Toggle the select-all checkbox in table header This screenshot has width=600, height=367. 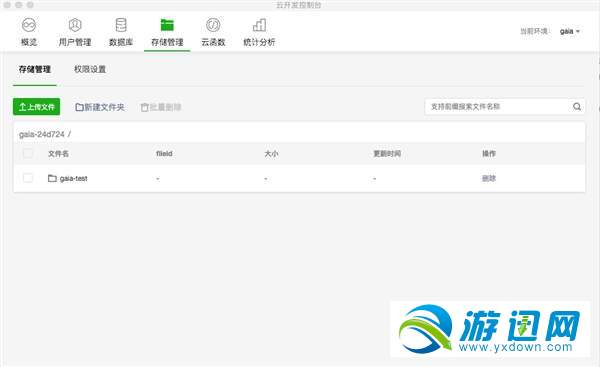click(28, 153)
